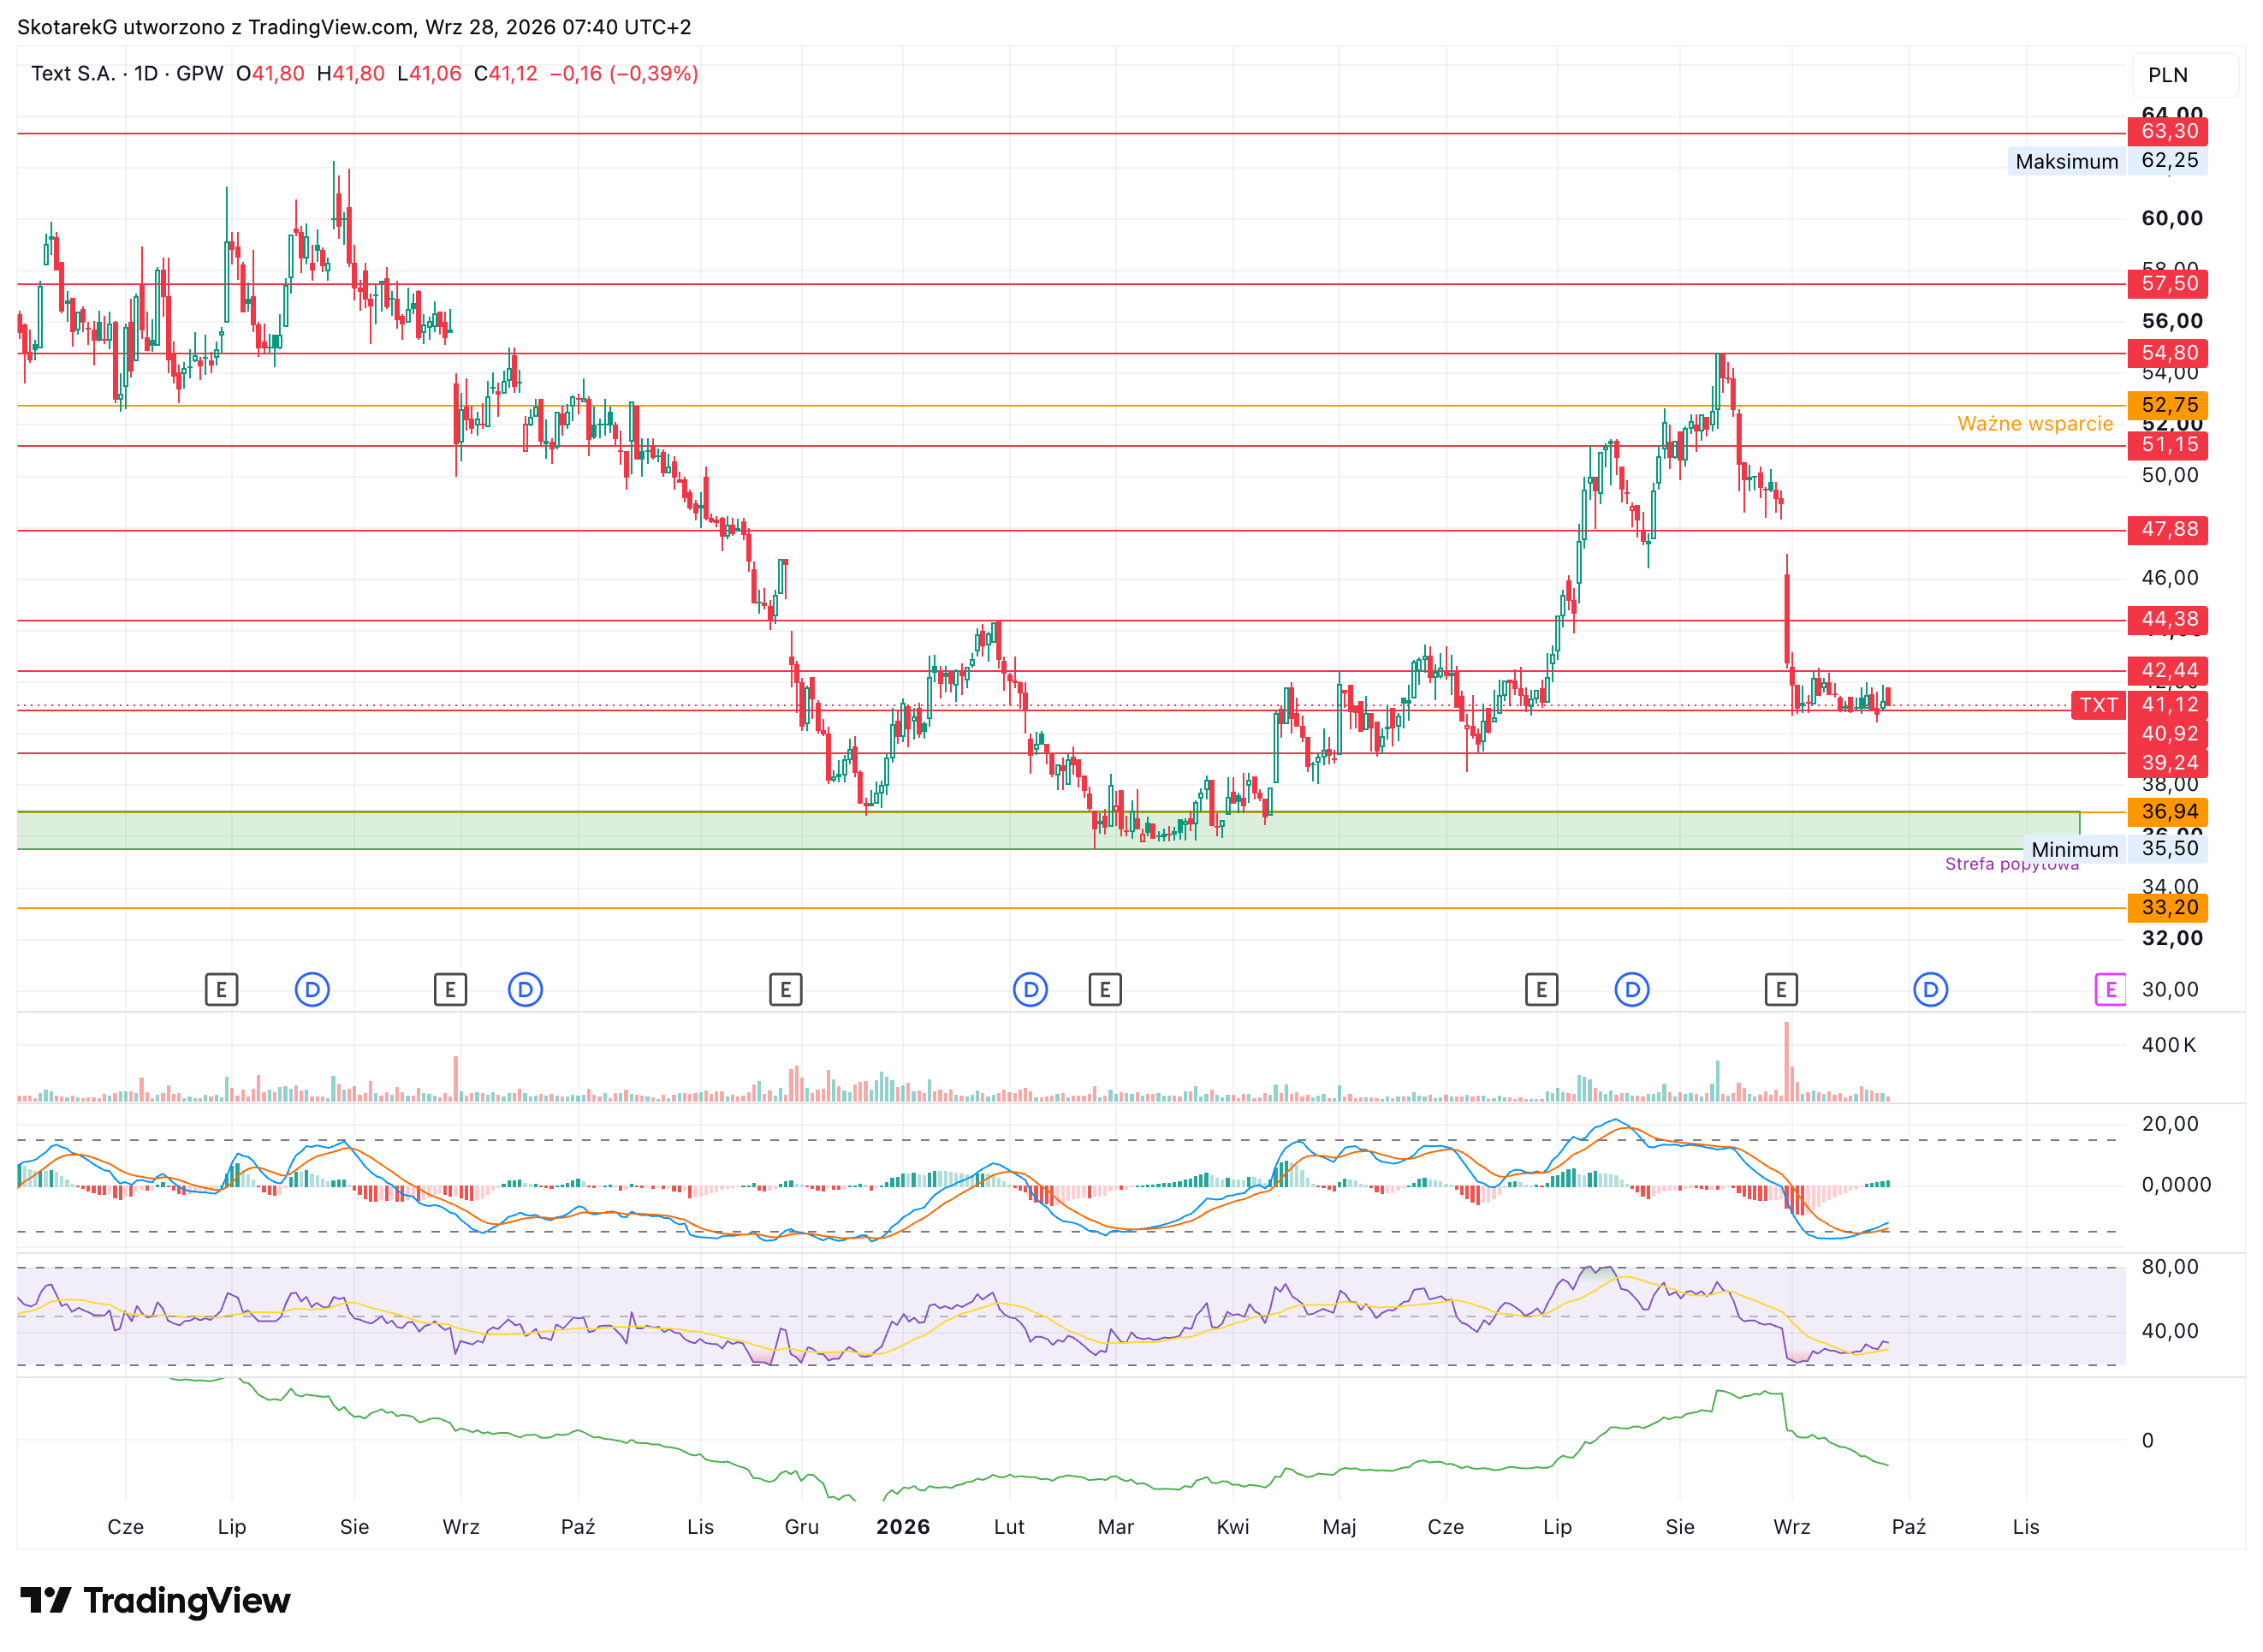Image resolution: width=2263 pixels, height=1652 pixels.
Task: Click the TXT last price tag
Action: 2098,705
